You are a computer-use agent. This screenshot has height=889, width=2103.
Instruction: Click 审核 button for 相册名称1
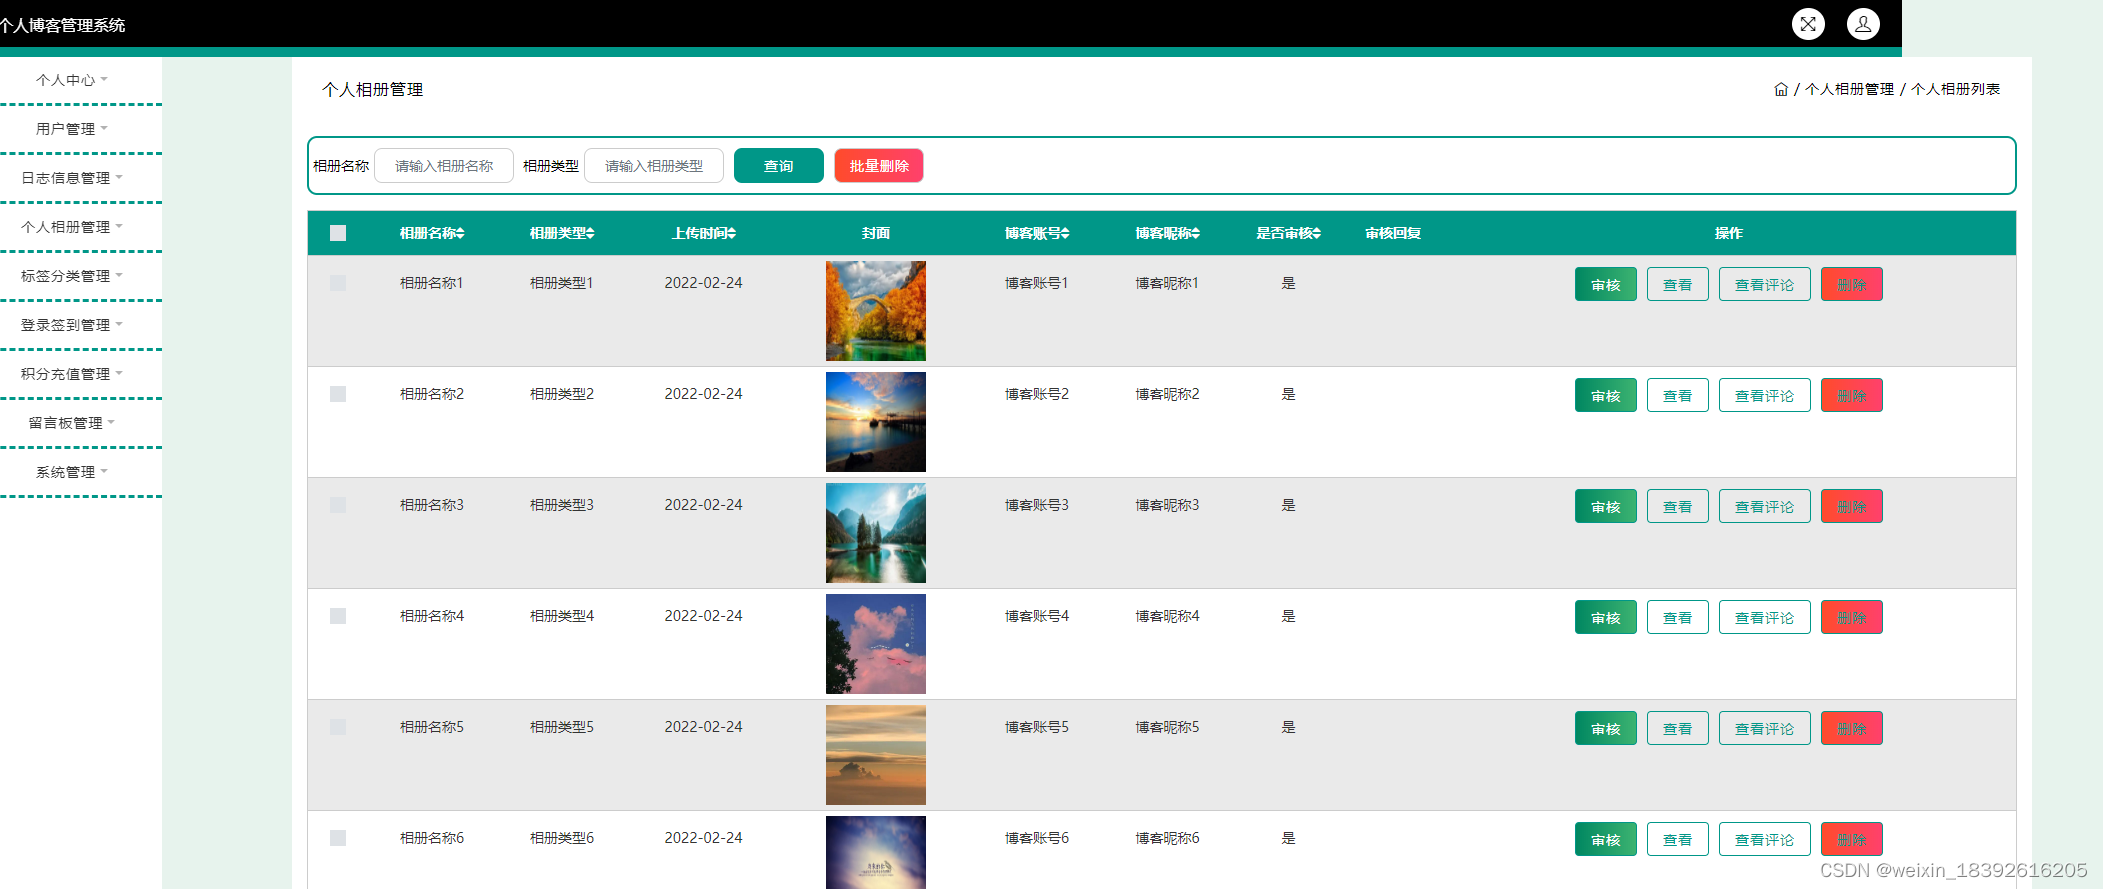1606,285
